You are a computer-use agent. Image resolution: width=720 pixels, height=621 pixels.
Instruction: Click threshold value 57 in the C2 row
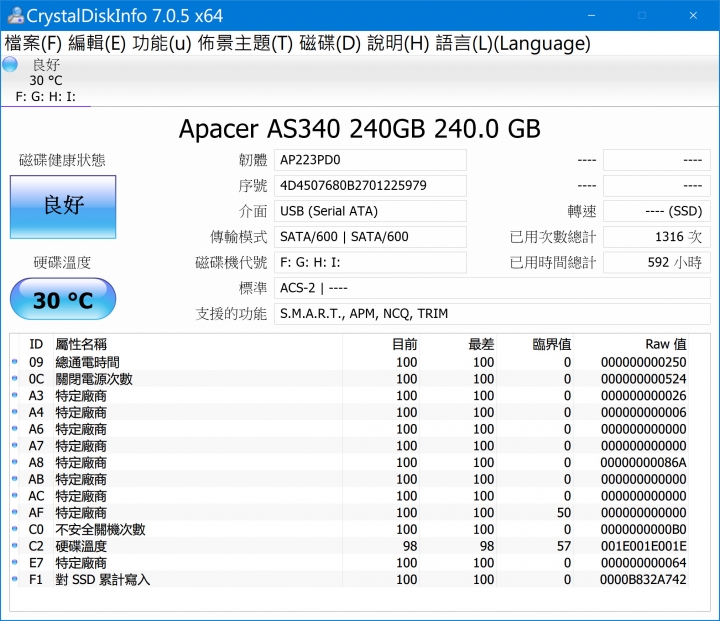[564, 546]
